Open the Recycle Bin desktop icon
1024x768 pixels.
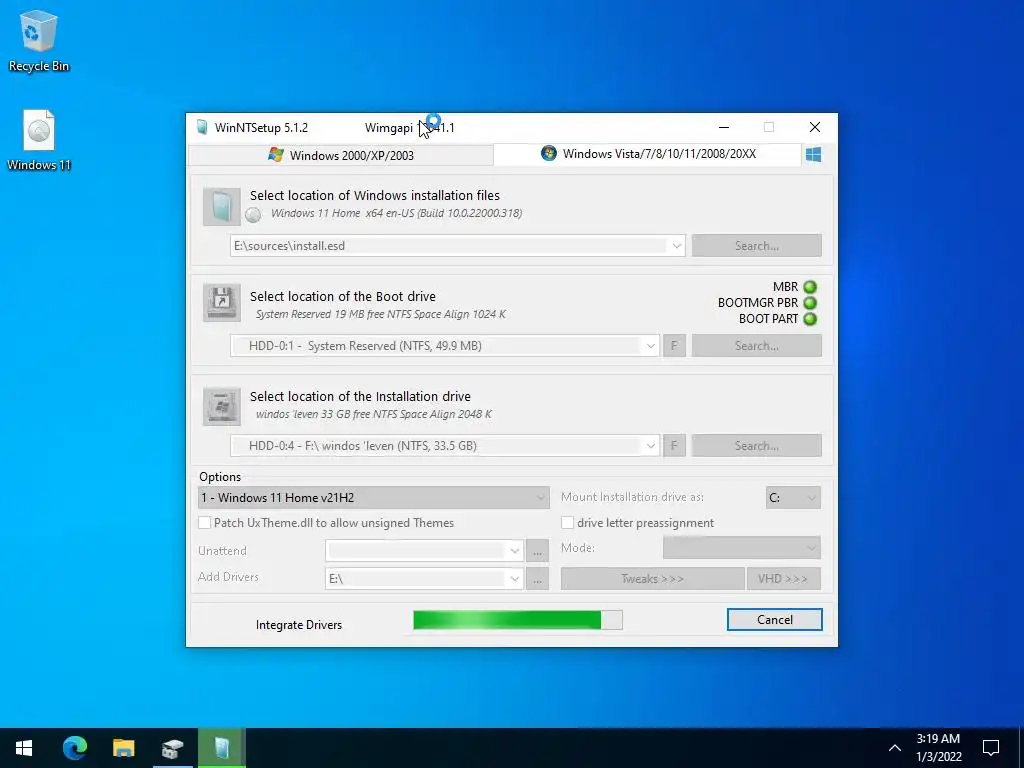(x=39, y=40)
